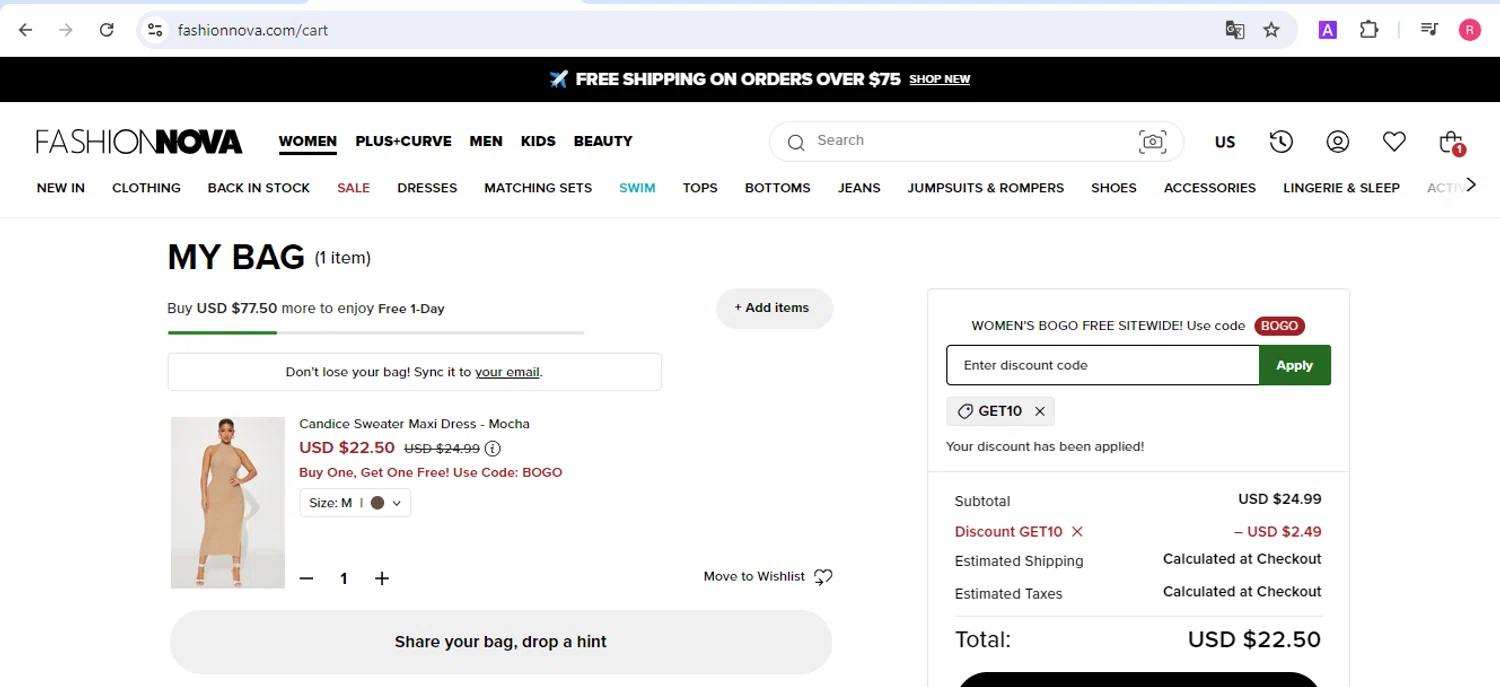Decrease item quantity with minus button
The height and width of the screenshot is (687, 1500).
coord(307,578)
